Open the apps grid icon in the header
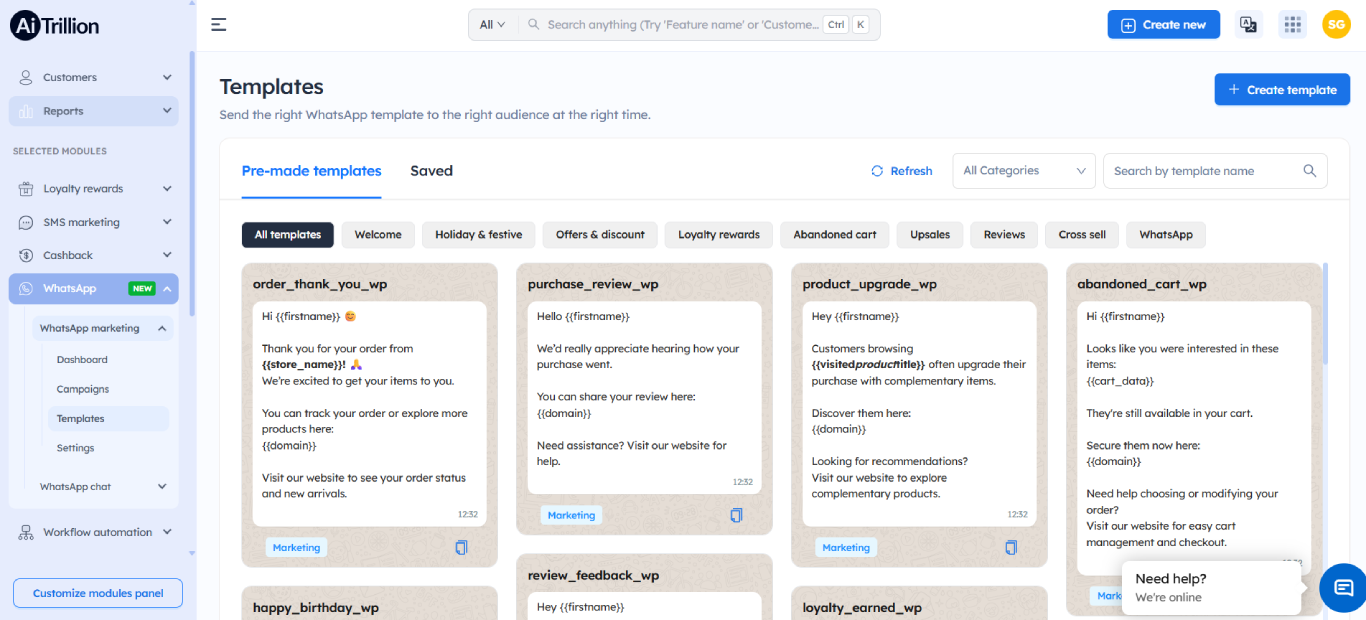 pos(1292,23)
